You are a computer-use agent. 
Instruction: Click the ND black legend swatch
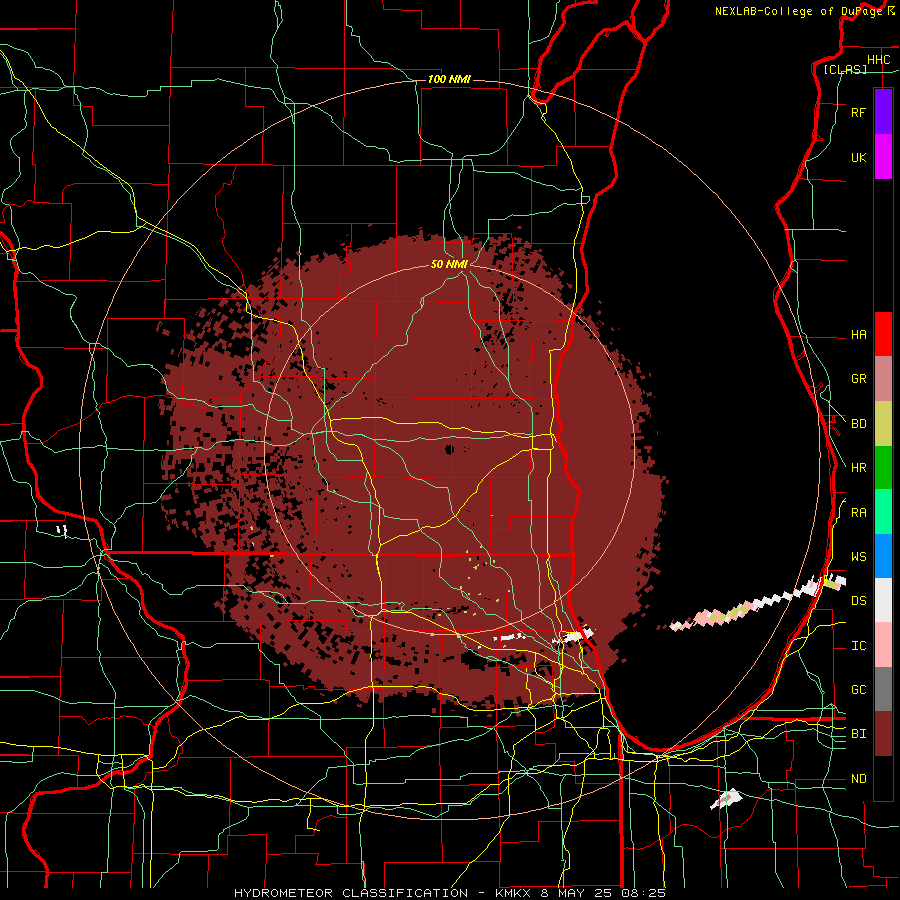[x=883, y=778]
